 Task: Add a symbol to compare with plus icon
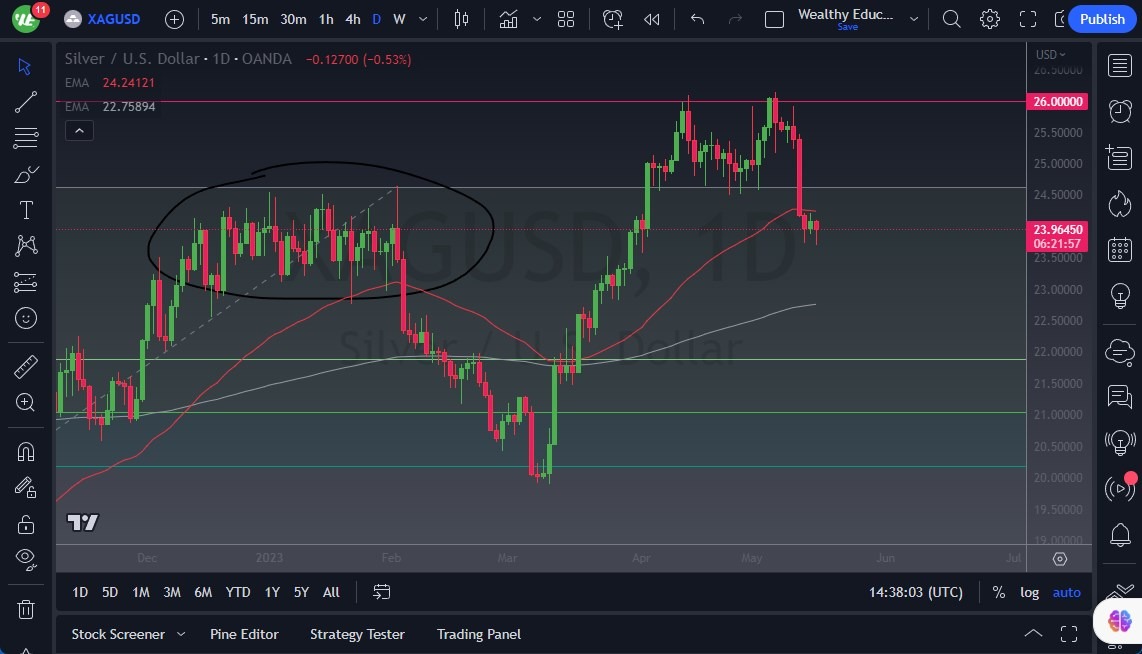point(174,20)
